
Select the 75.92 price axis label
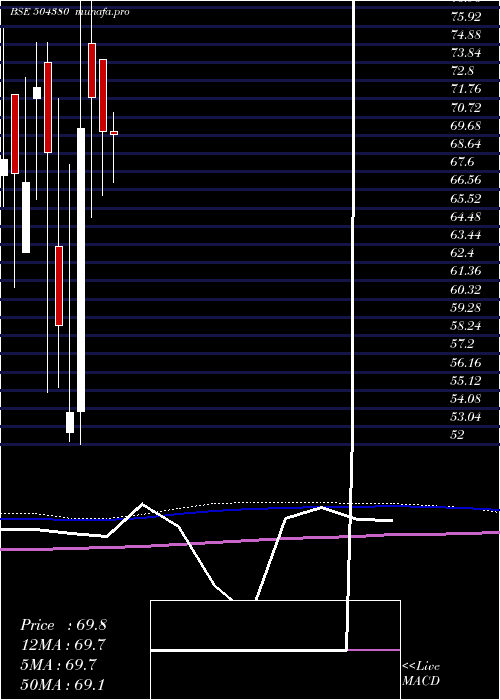(x=466, y=17)
